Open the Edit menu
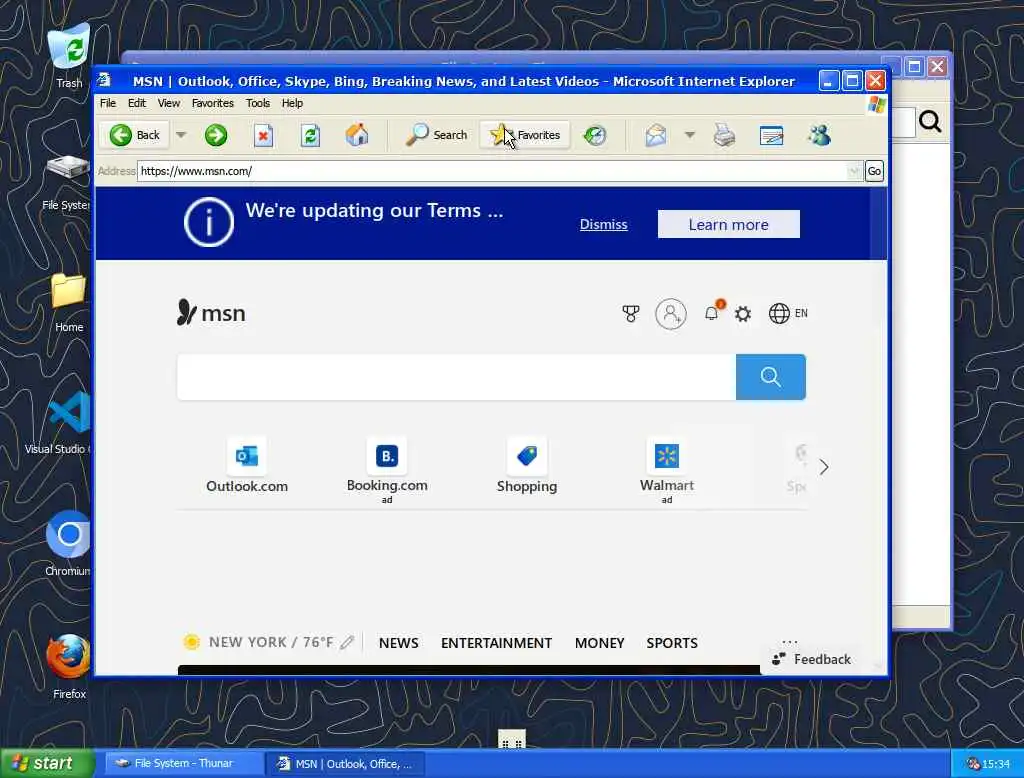 (x=136, y=103)
